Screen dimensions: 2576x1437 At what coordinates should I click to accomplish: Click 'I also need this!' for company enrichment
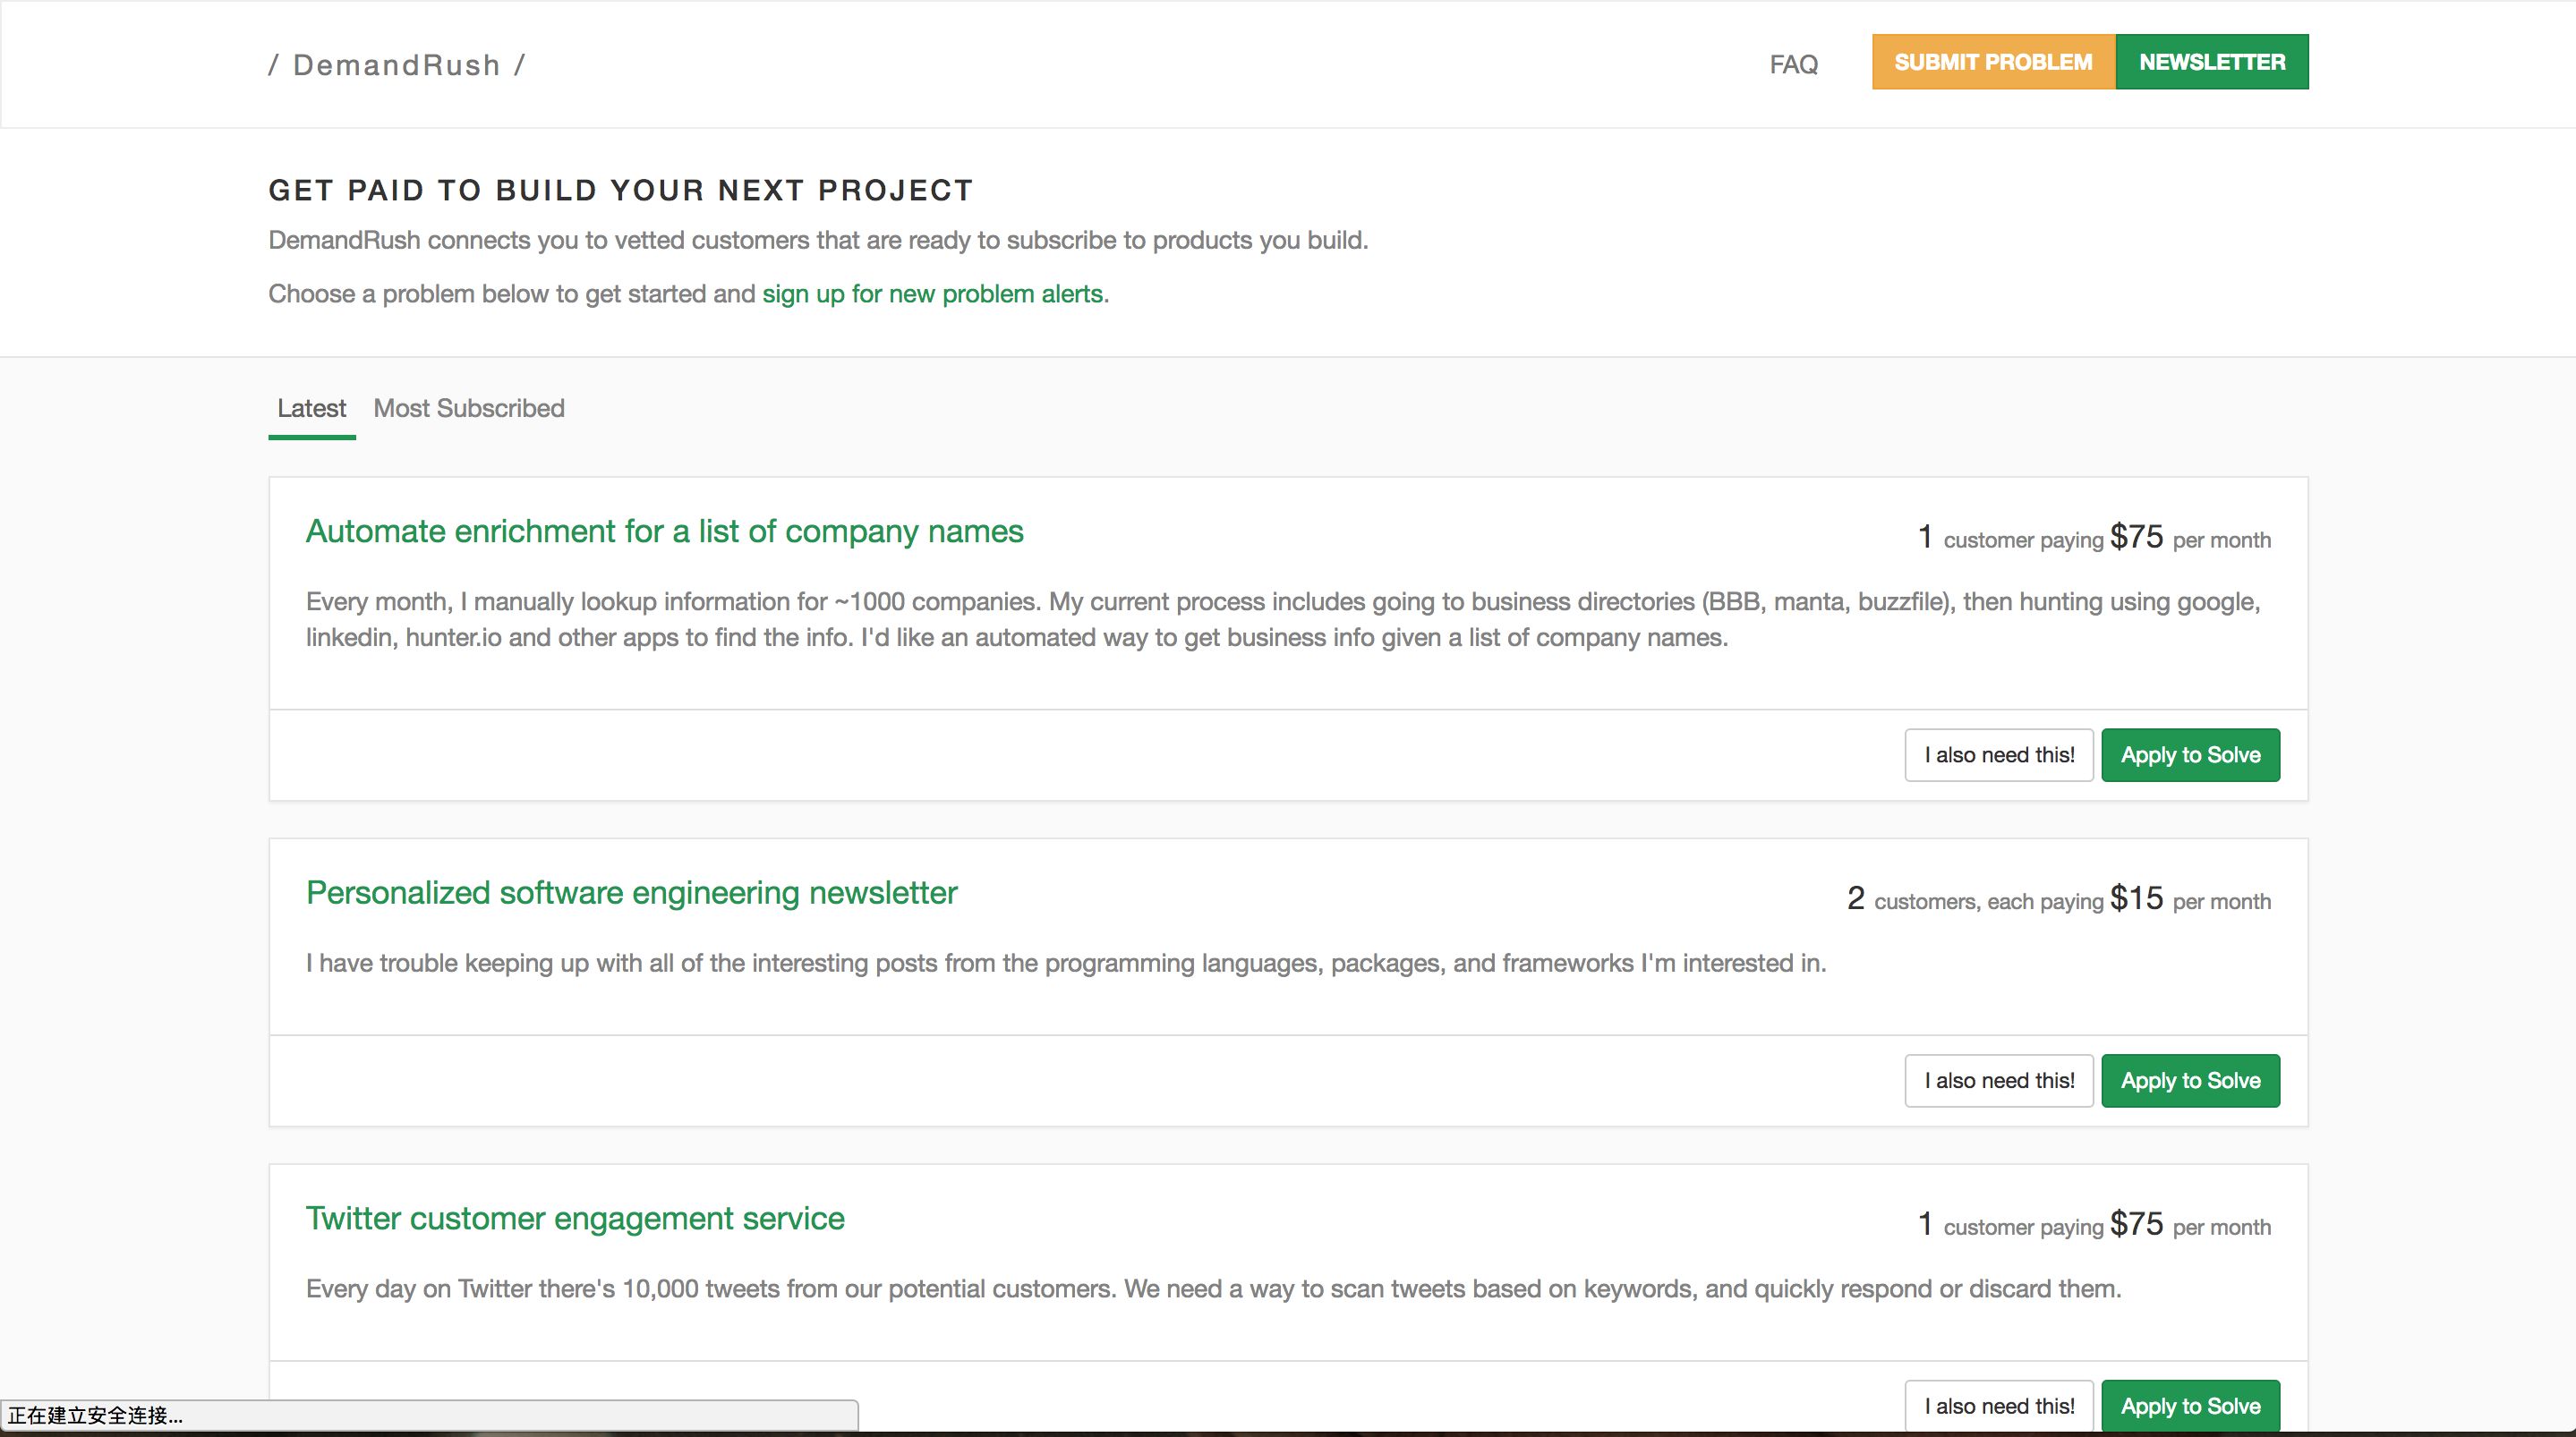(1998, 755)
